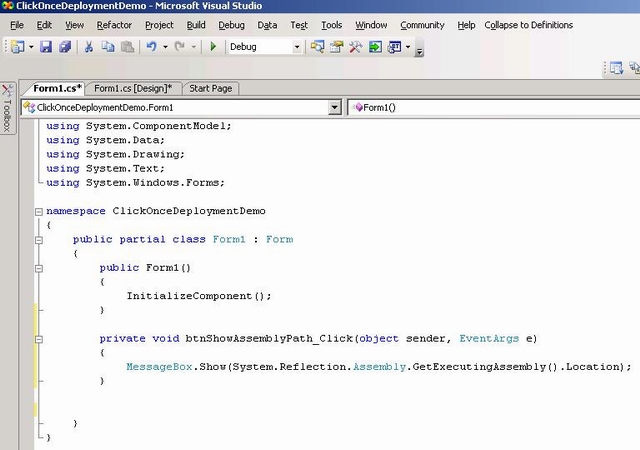Collapse the public Form1() constructor block
Image resolution: width=640 pixels, height=450 pixels.
point(39,269)
